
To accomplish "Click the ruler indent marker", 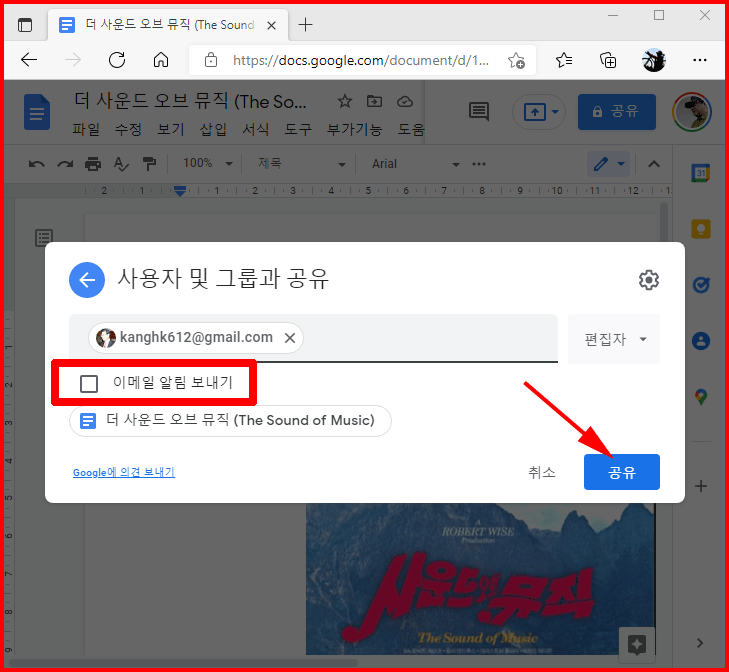I will coord(180,190).
